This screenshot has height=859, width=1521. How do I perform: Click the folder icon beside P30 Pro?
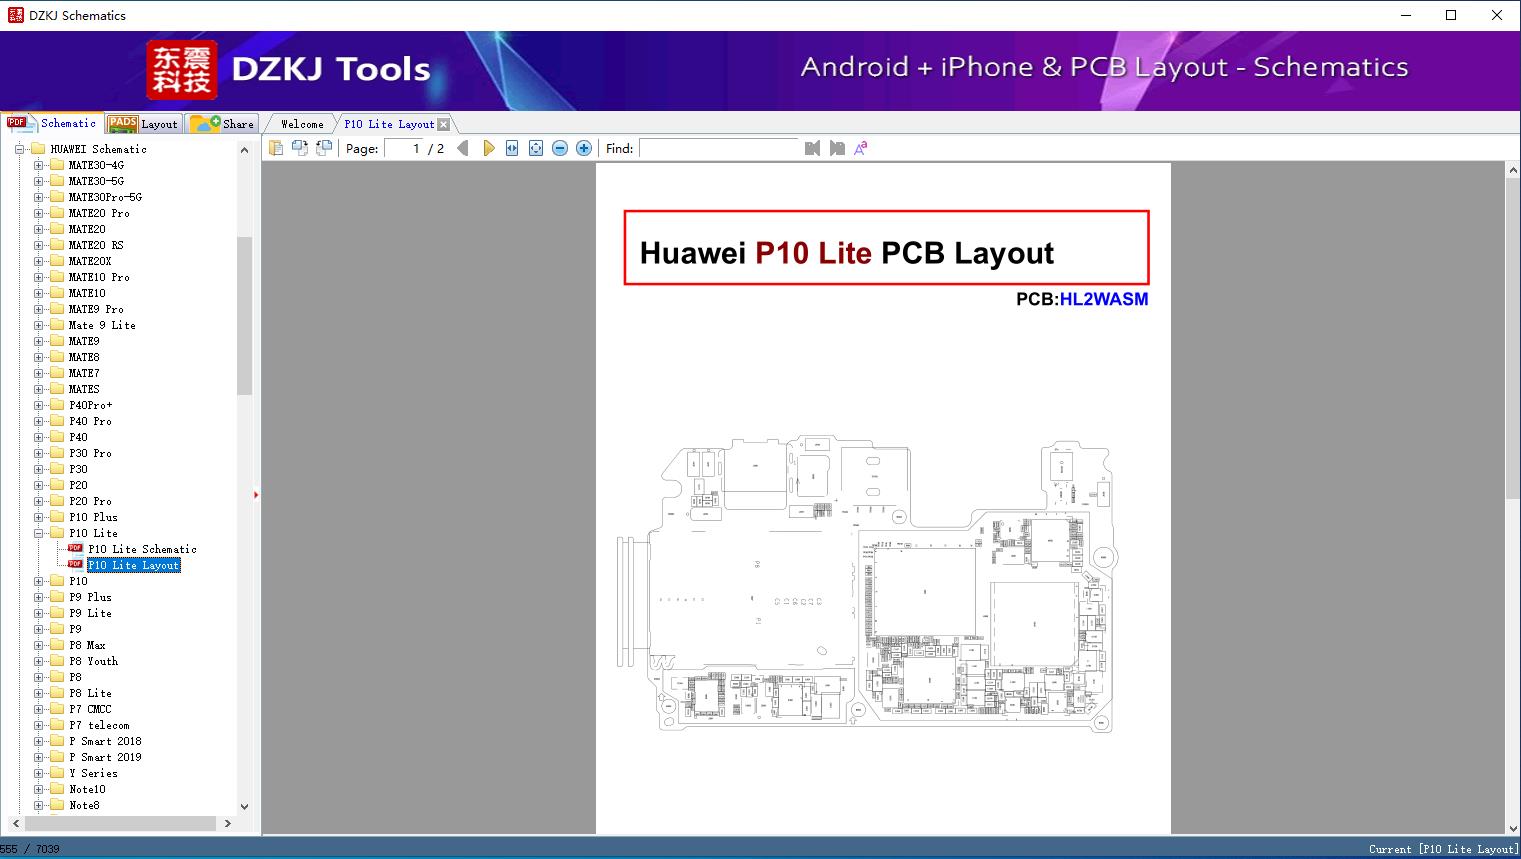click(57, 453)
